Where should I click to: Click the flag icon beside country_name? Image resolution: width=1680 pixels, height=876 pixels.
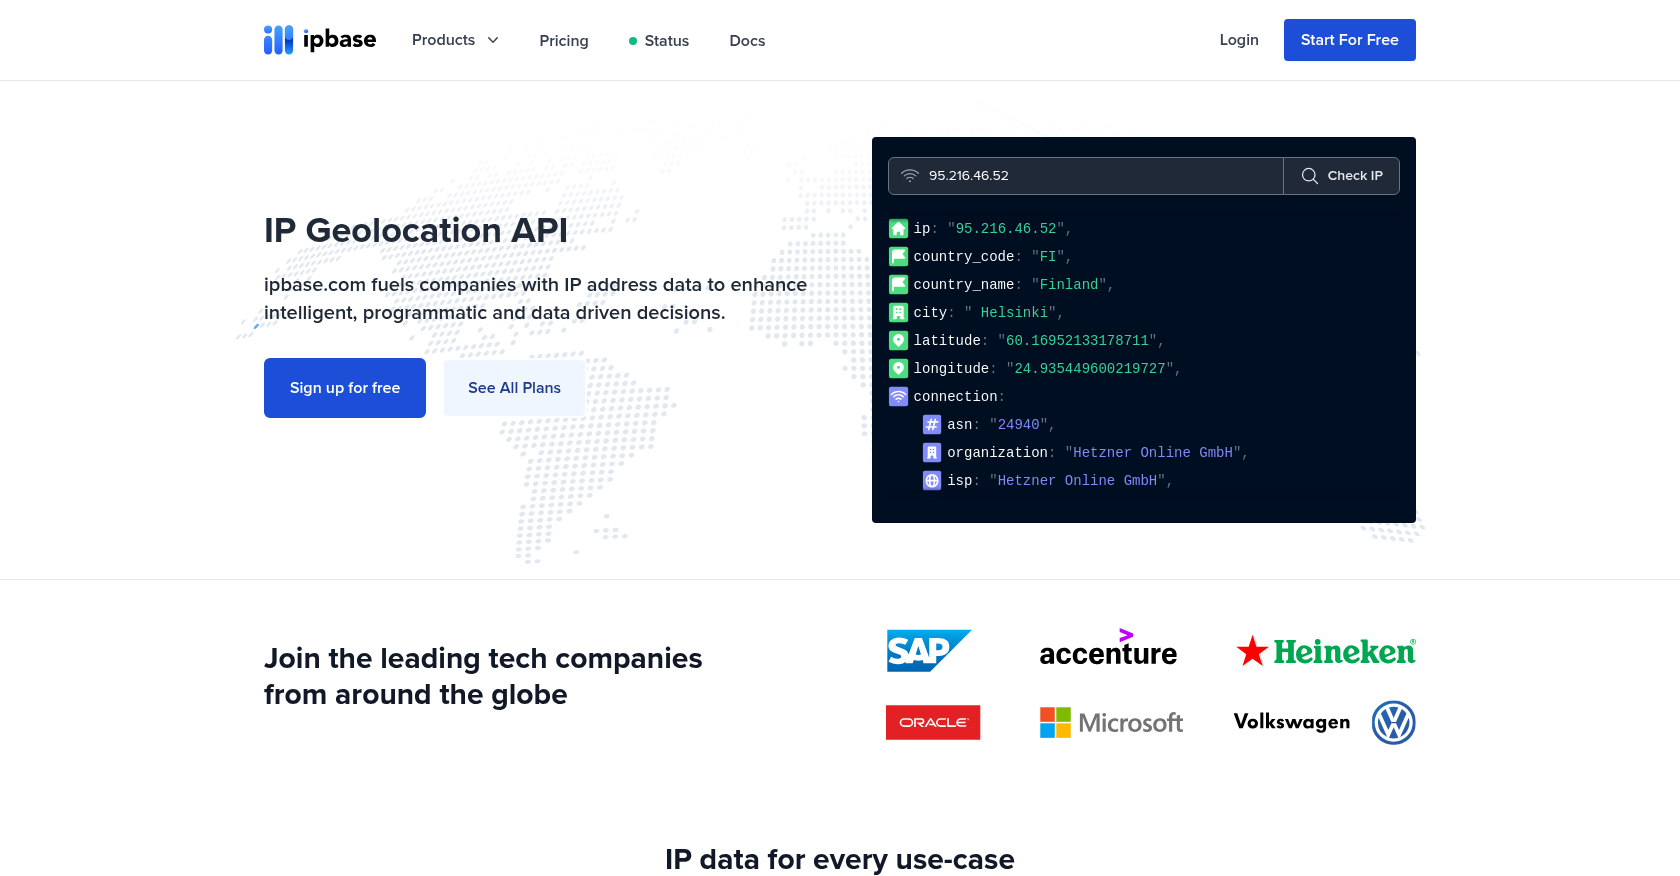click(x=899, y=284)
